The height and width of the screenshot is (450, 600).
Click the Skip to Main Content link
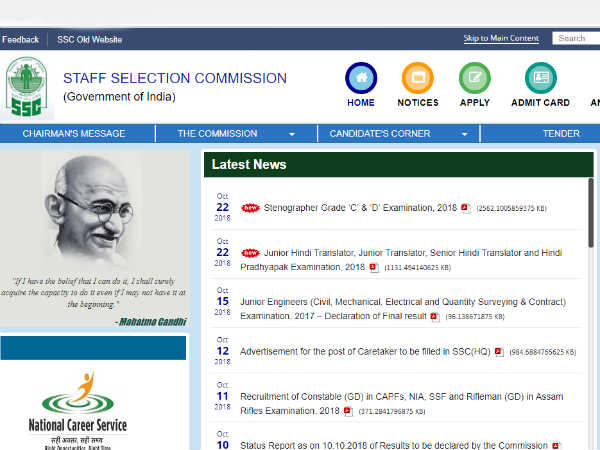pyautogui.click(x=500, y=38)
